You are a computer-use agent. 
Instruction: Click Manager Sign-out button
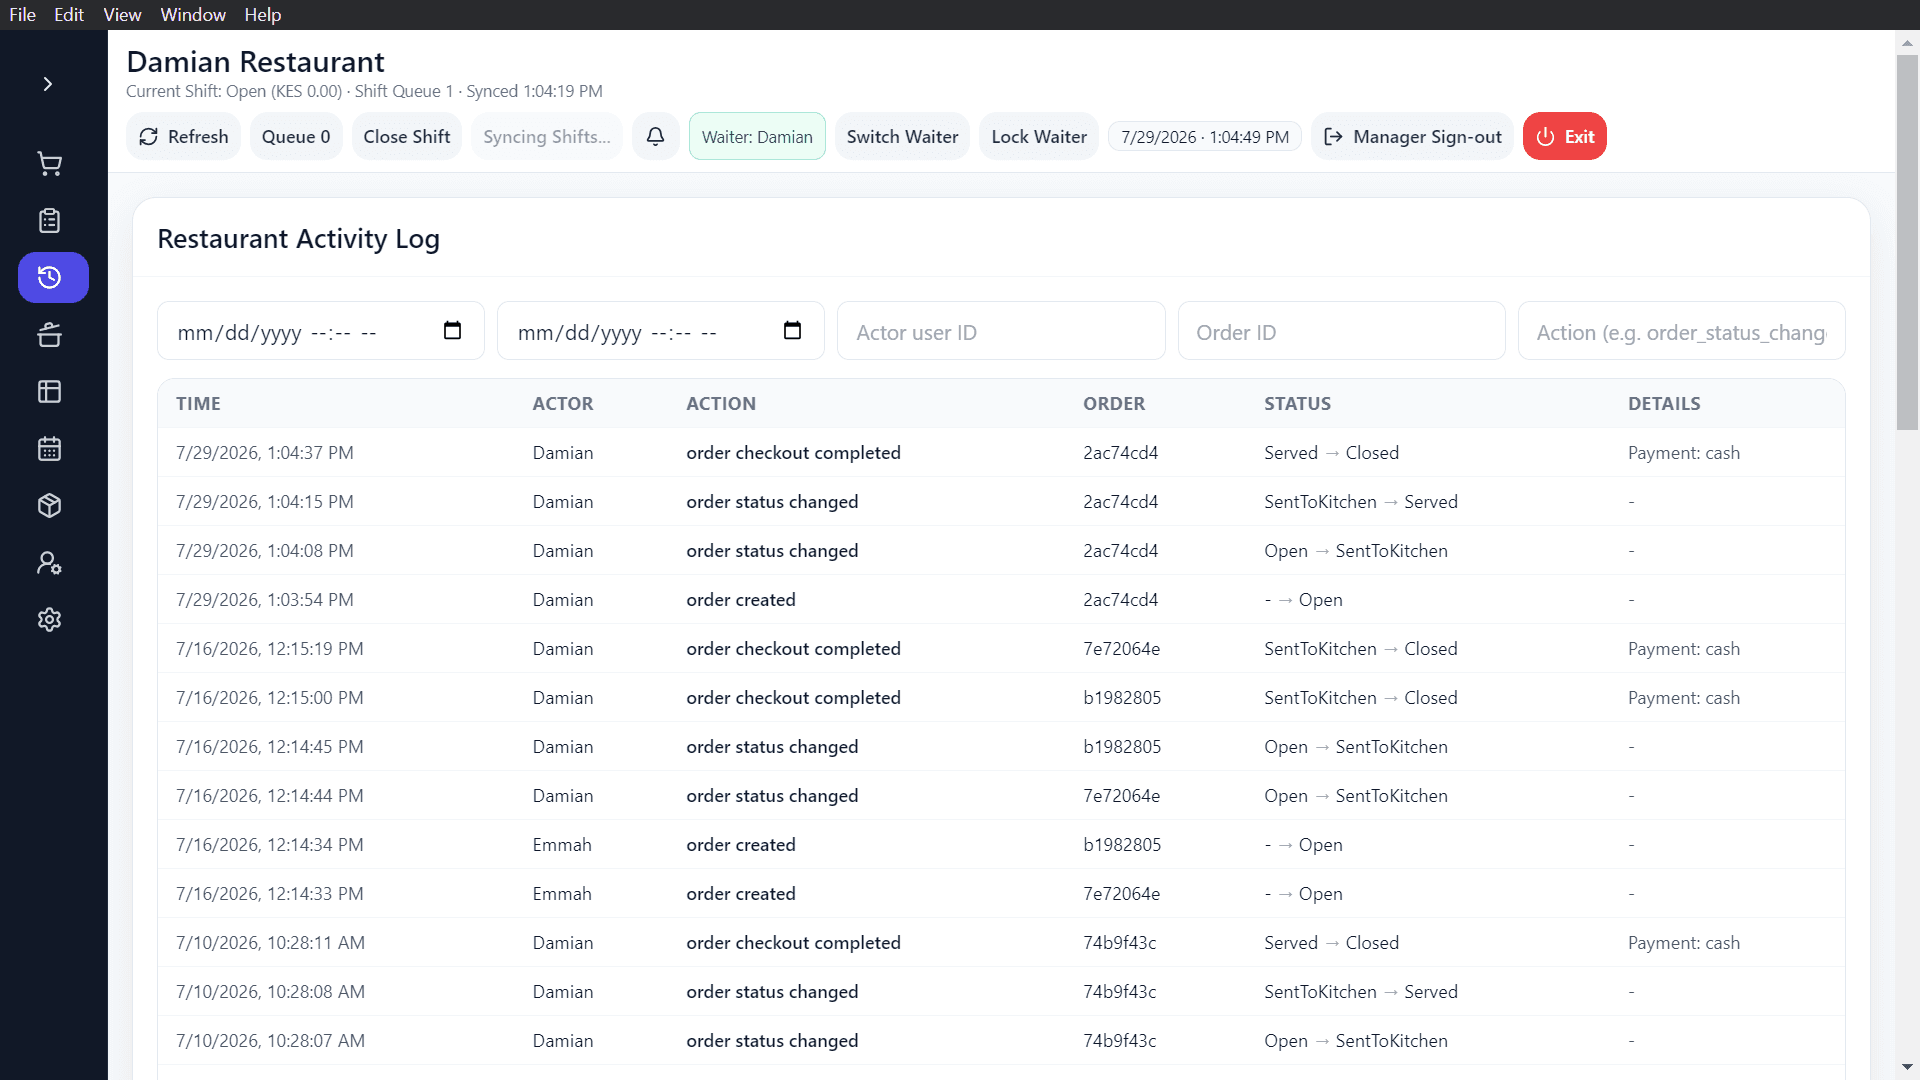point(1413,136)
